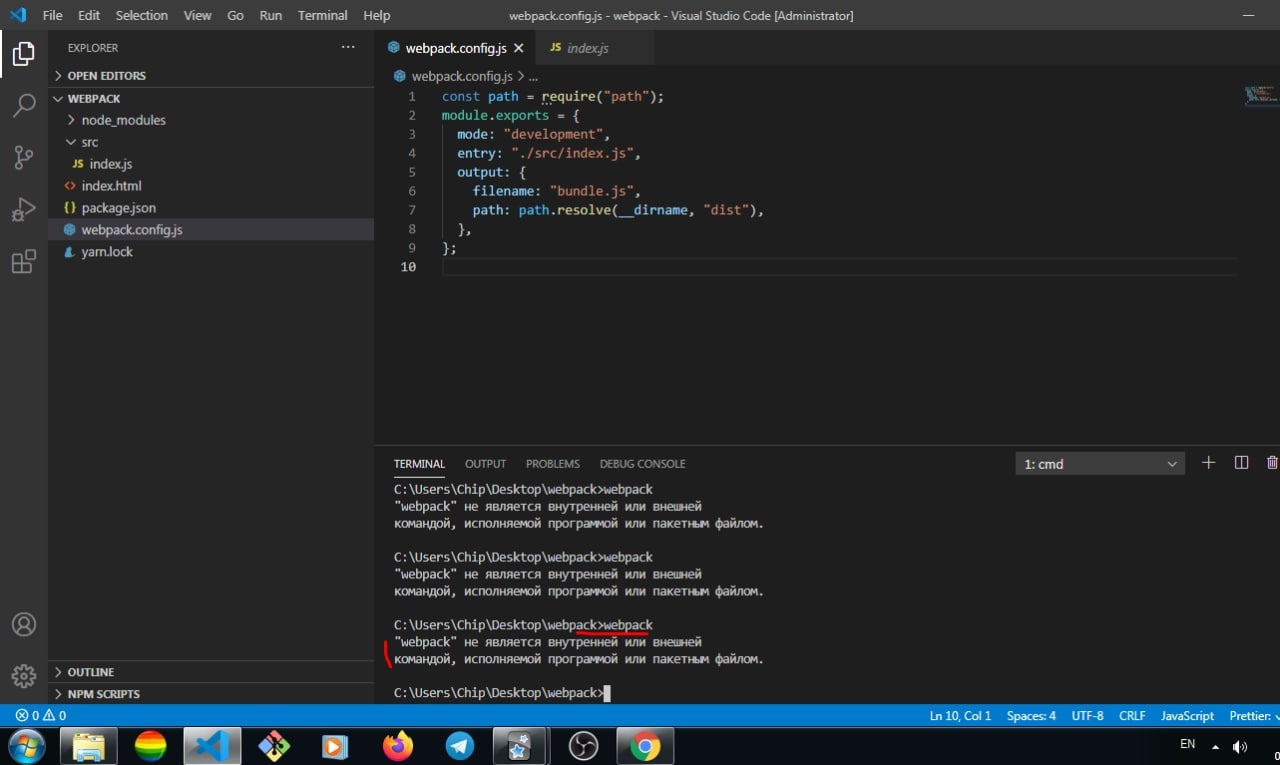Viewport: 1280px width, 765px height.
Task: Open the Go menu
Action: tap(235, 15)
